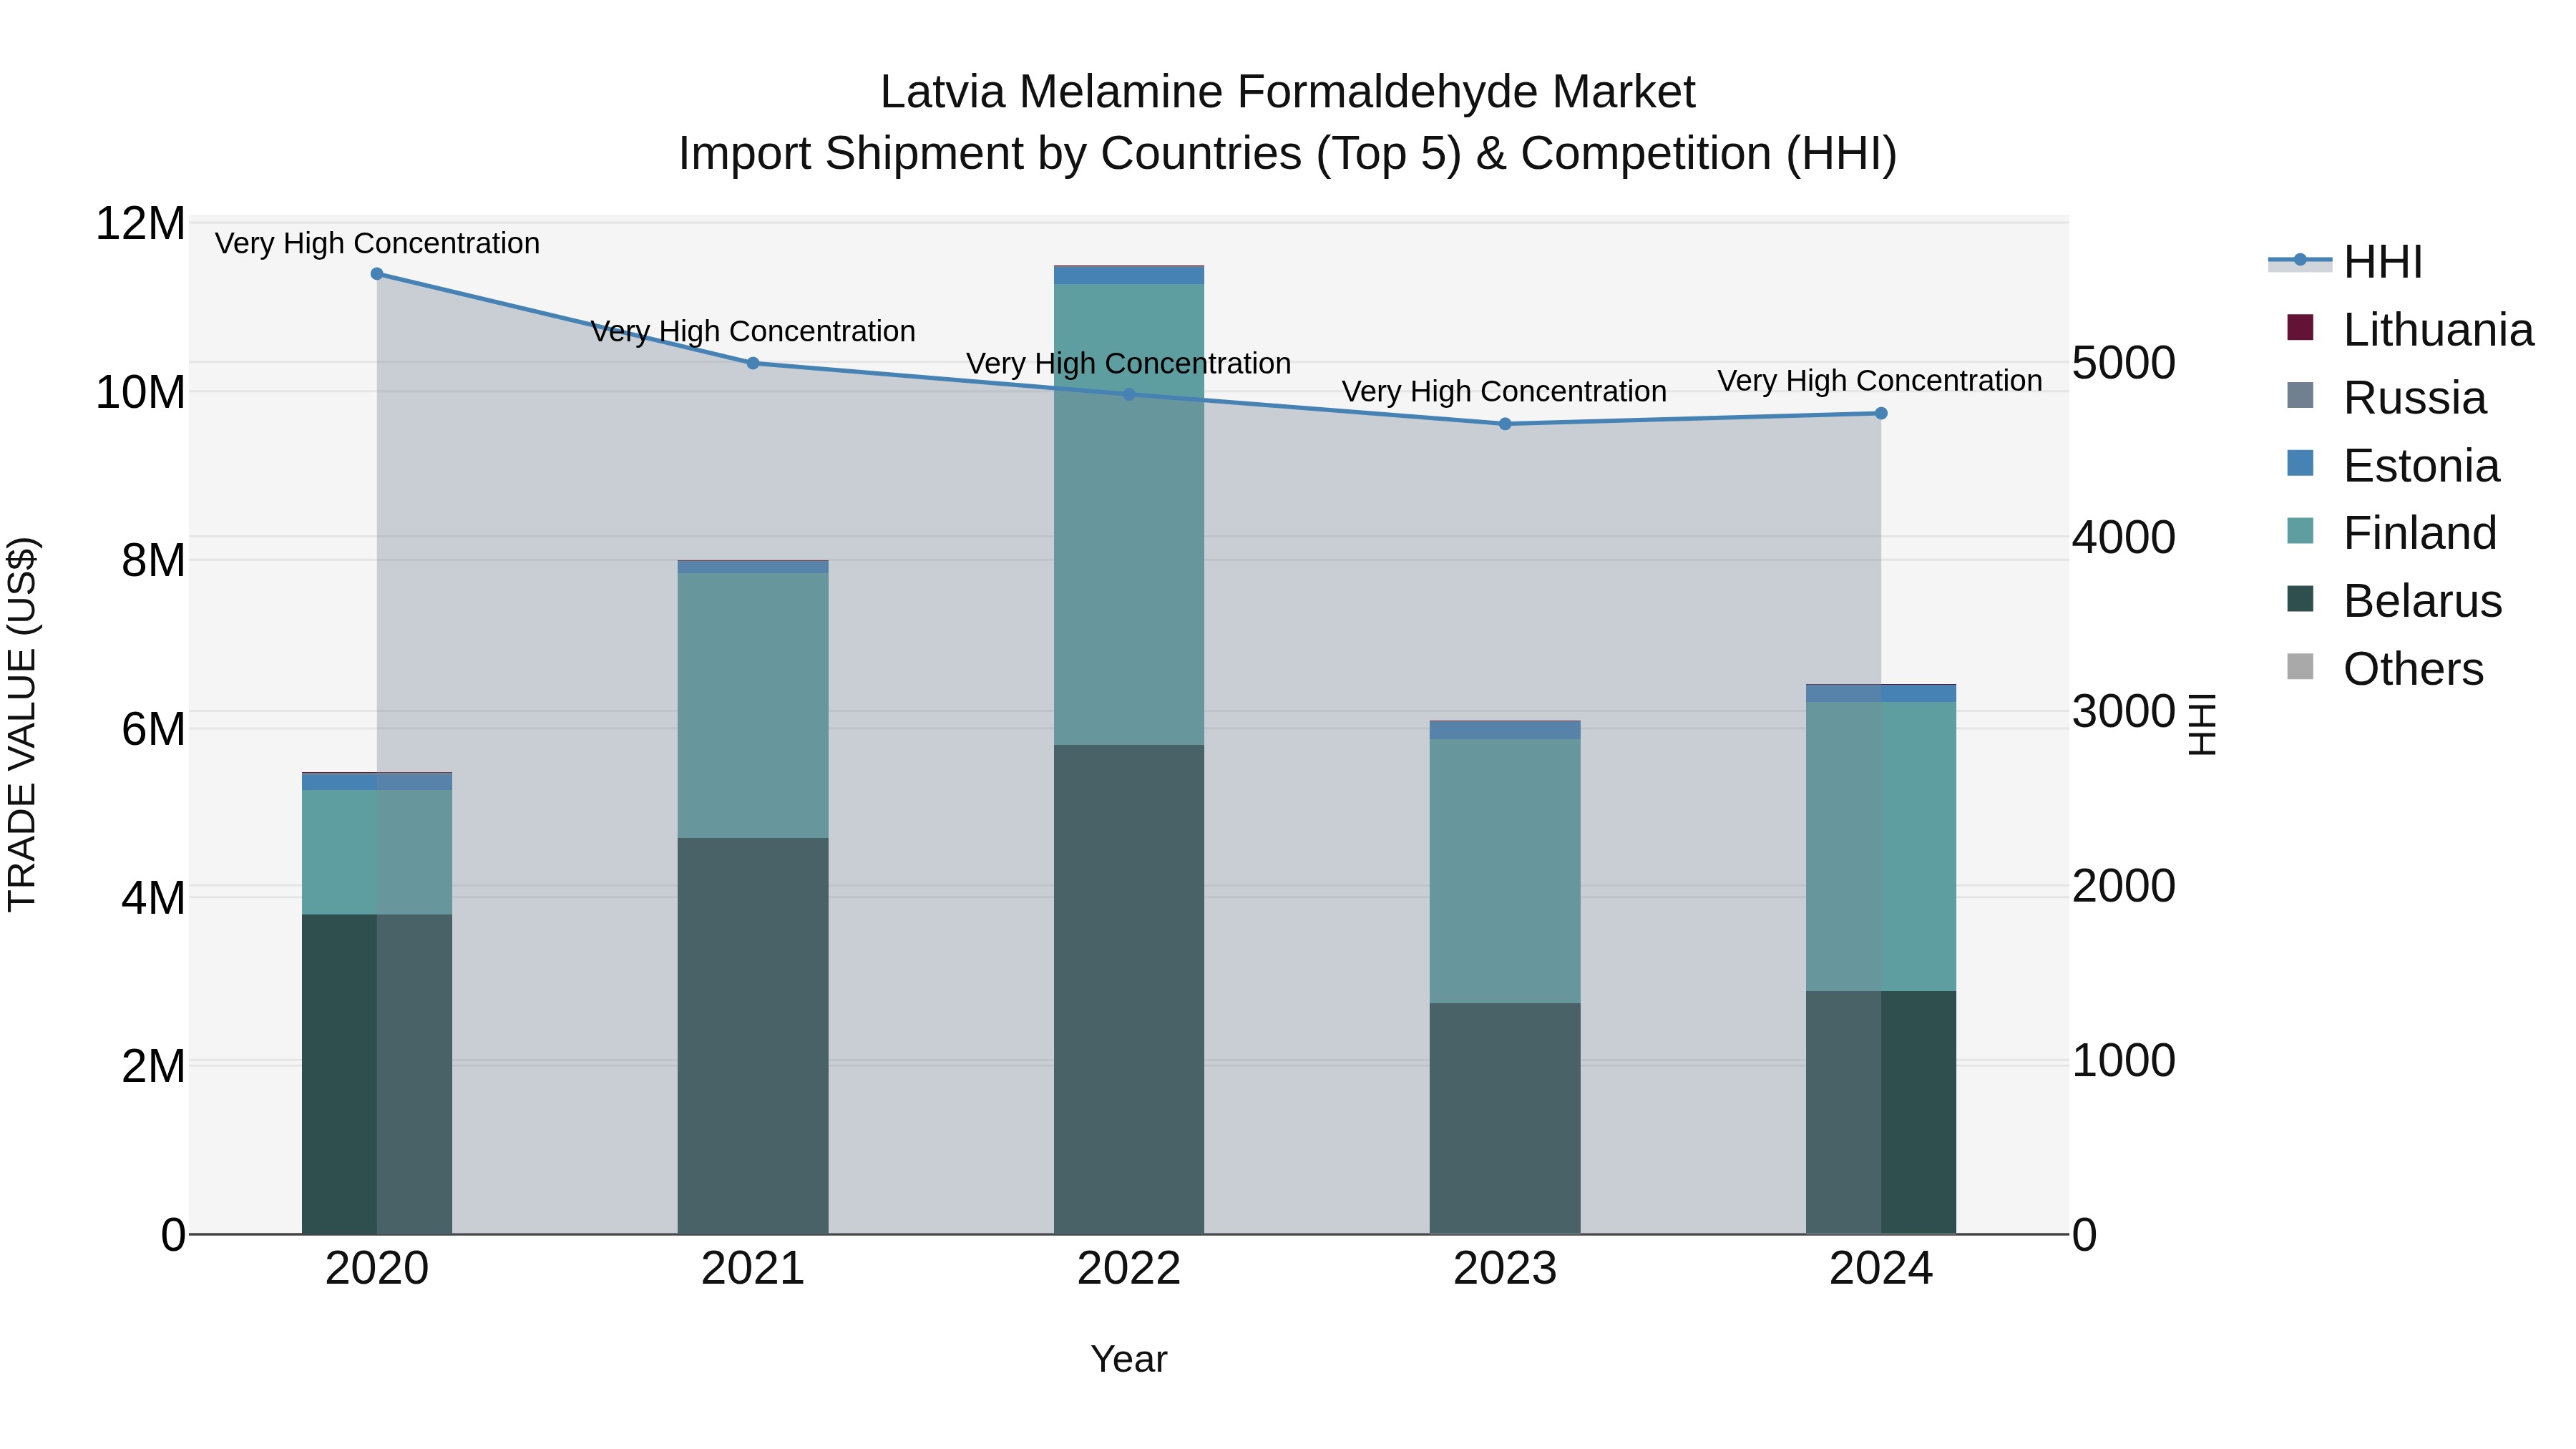Click the Belarus segment of the 2023 bar
2576x1449 pixels.
pos(1505,1118)
